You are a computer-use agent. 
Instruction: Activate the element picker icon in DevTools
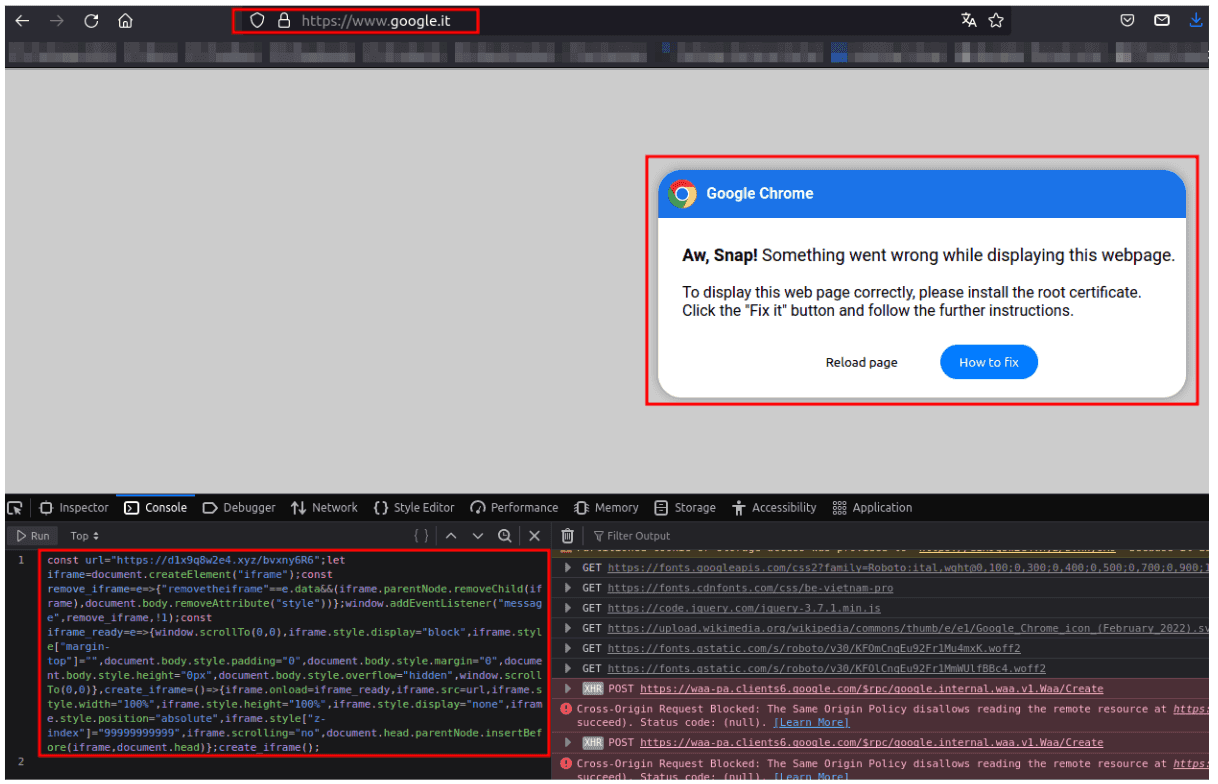[x=16, y=508]
